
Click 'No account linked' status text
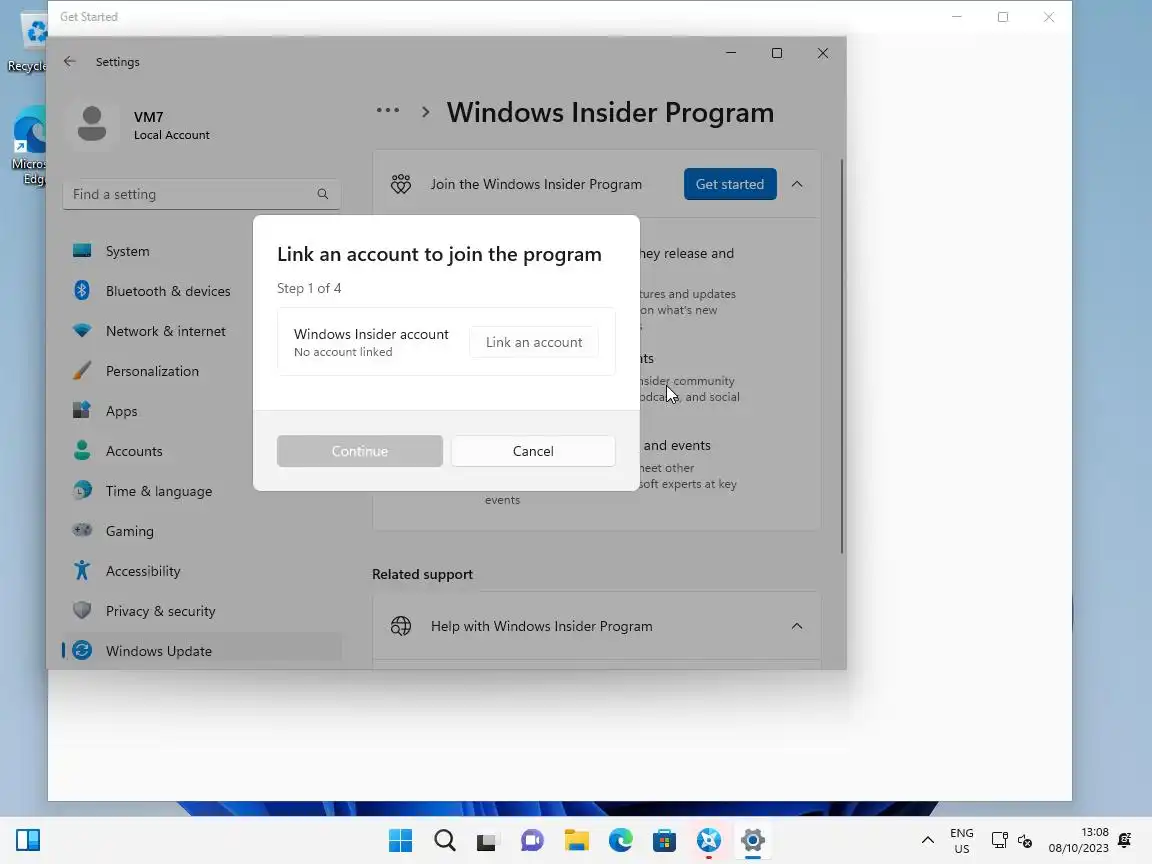(343, 352)
